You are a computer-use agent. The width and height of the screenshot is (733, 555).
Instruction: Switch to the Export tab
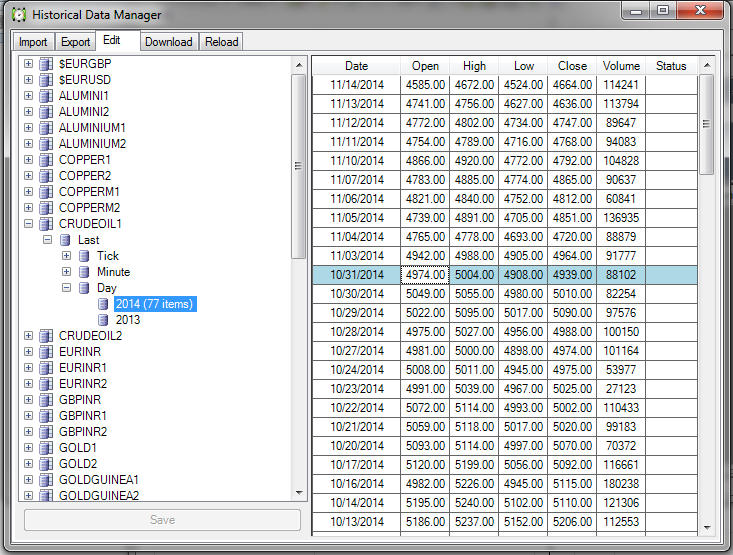pos(76,42)
